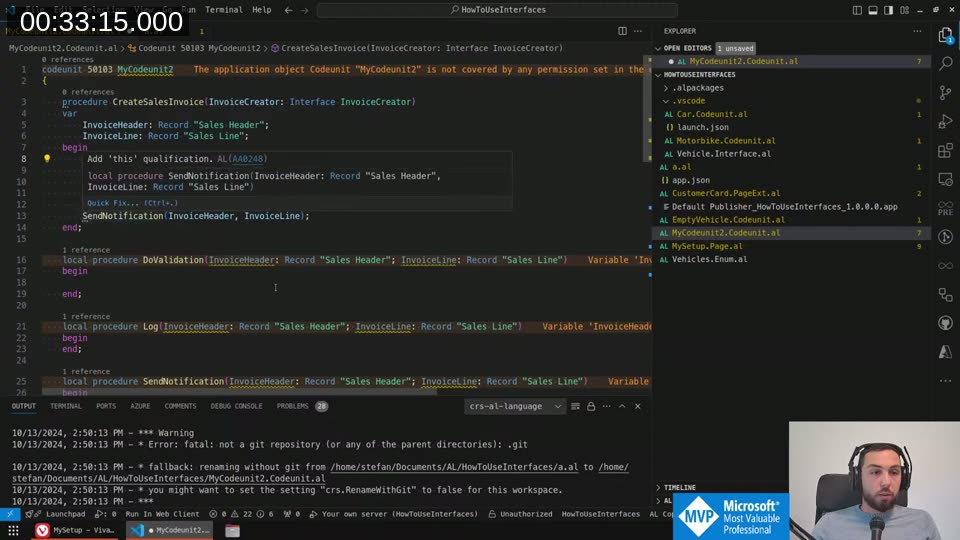Open the Run and Debug view
The height and width of the screenshot is (540, 960).
[x=945, y=121]
